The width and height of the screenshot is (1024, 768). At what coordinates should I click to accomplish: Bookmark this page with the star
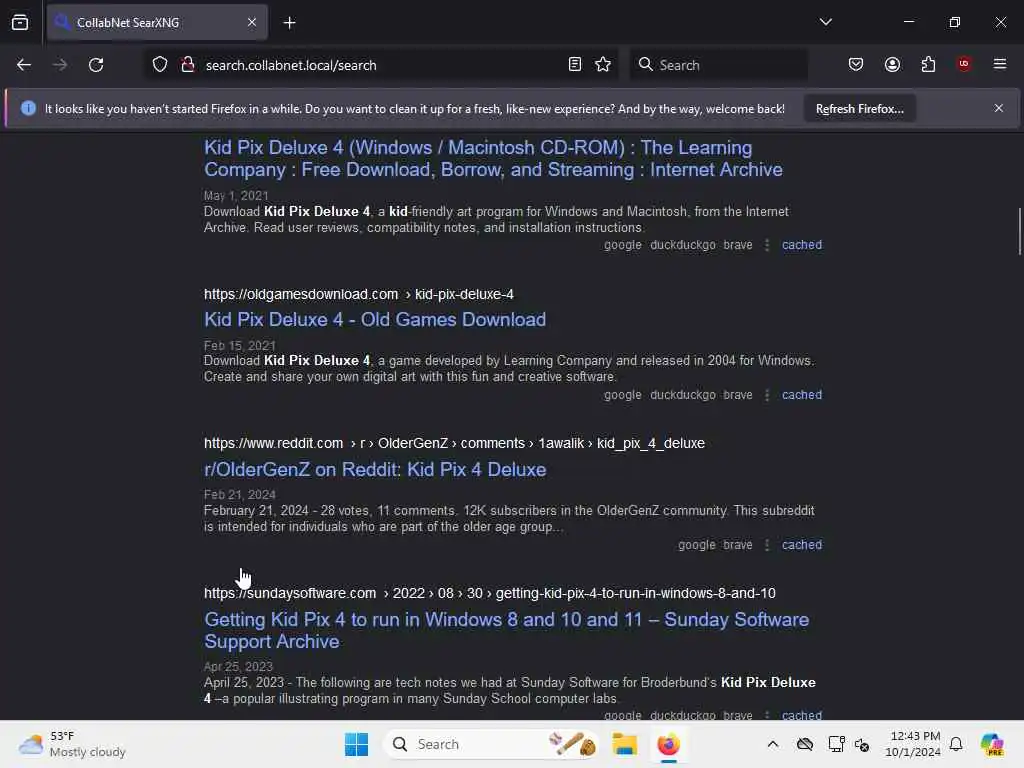603,65
